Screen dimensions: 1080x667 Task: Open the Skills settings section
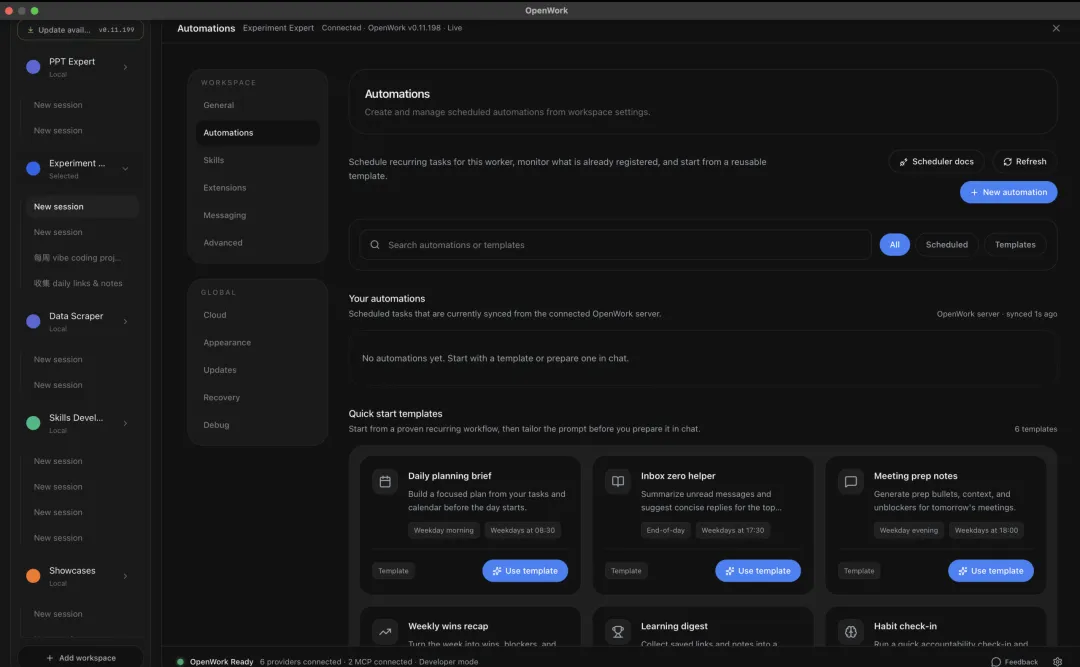(258, 160)
